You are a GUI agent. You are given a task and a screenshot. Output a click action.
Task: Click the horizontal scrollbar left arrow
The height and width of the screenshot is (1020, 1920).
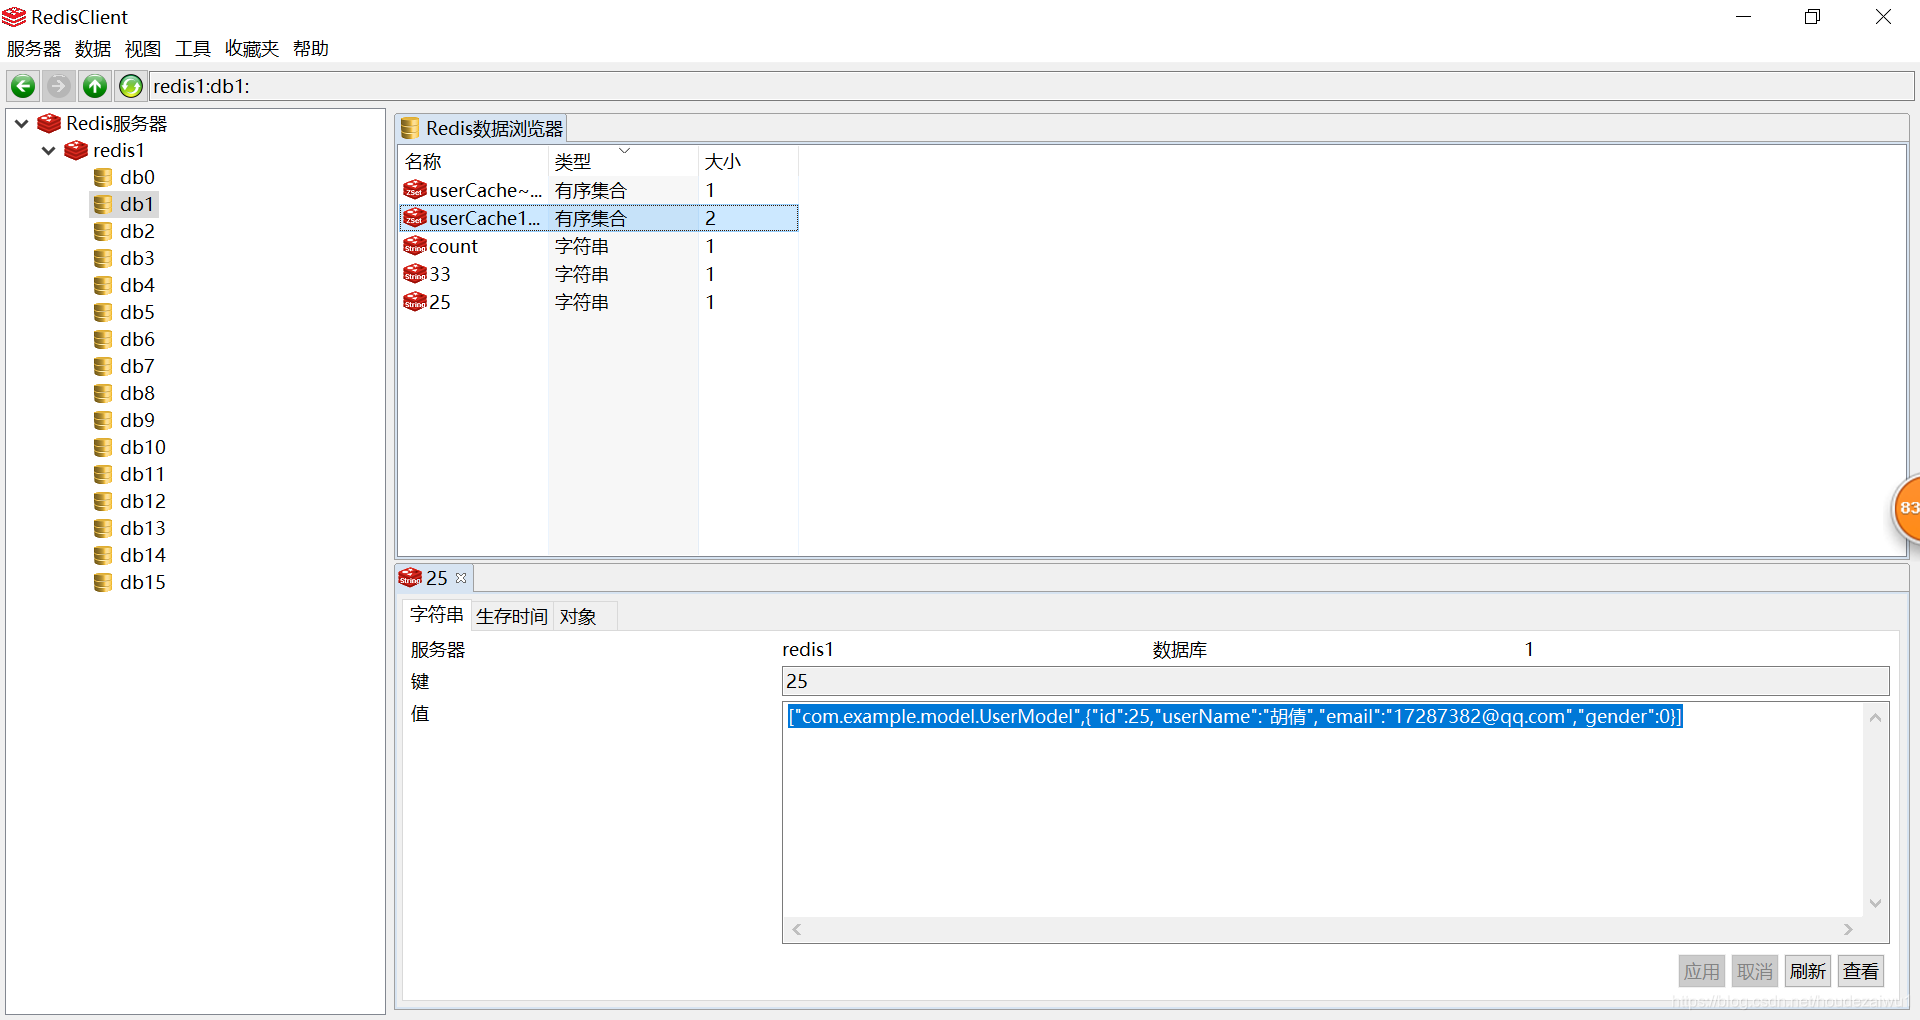tap(797, 929)
